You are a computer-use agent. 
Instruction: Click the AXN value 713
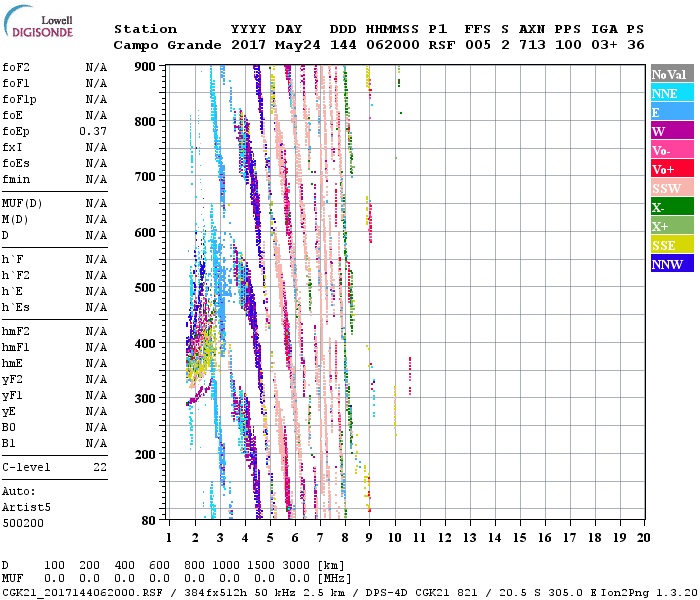(532, 45)
